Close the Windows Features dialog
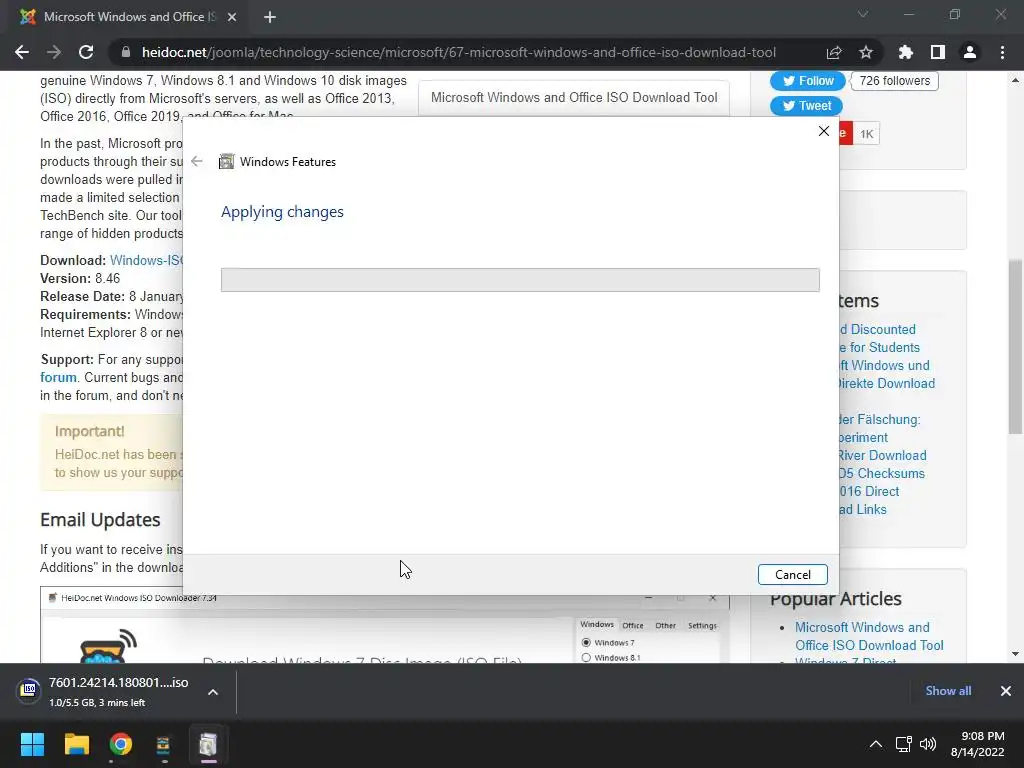Image resolution: width=1024 pixels, height=768 pixels. click(x=824, y=131)
